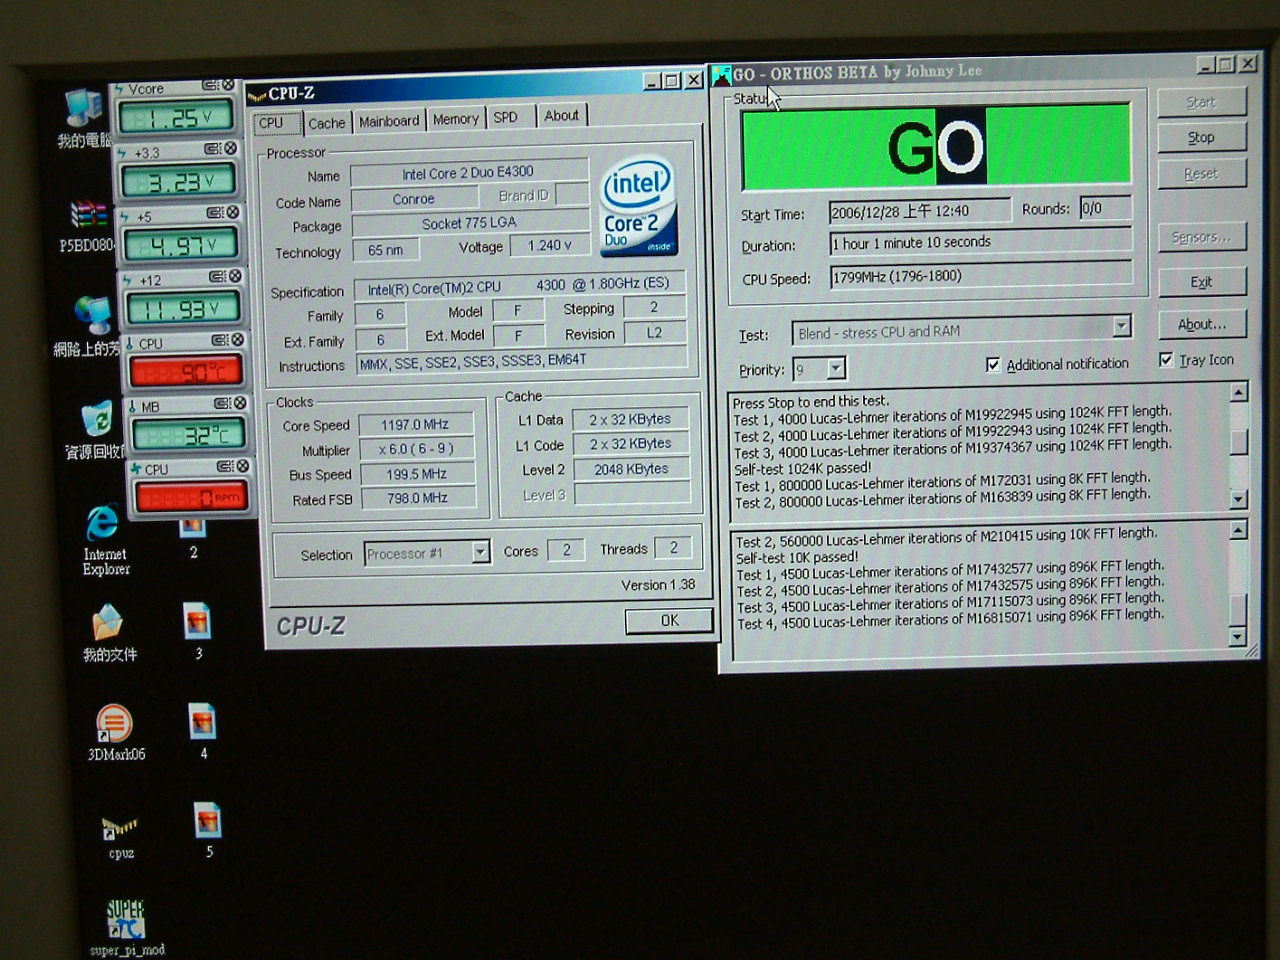Toggle the Tray Icon checkbox

(x=1166, y=360)
